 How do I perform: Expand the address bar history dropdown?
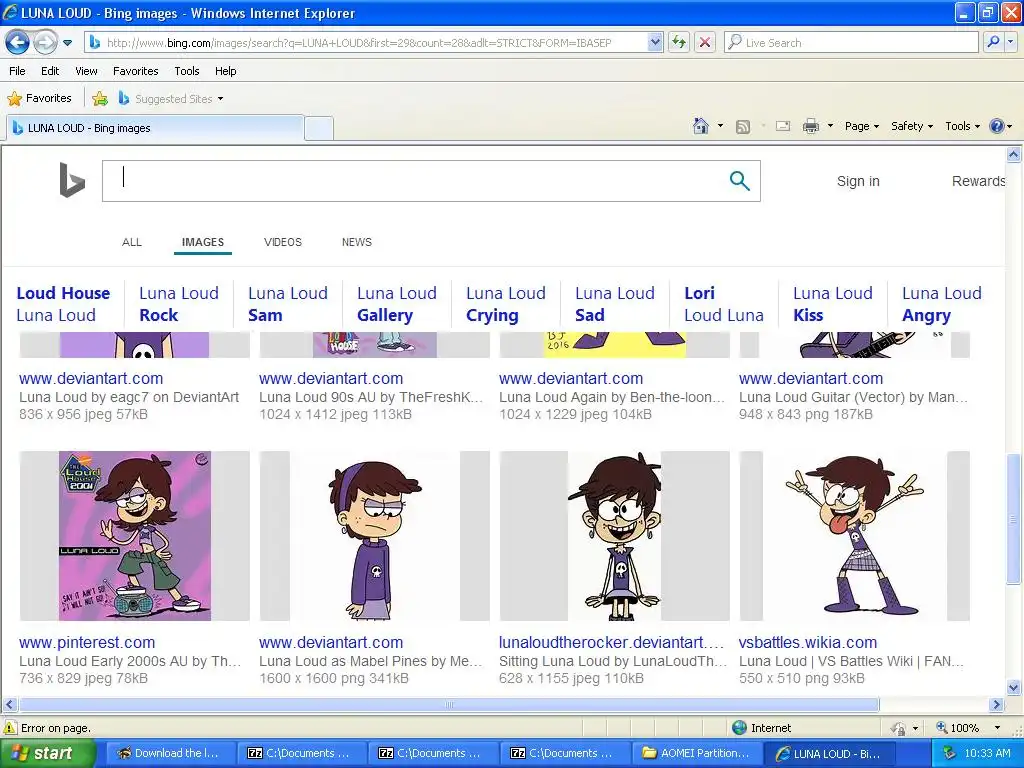(x=655, y=43)
